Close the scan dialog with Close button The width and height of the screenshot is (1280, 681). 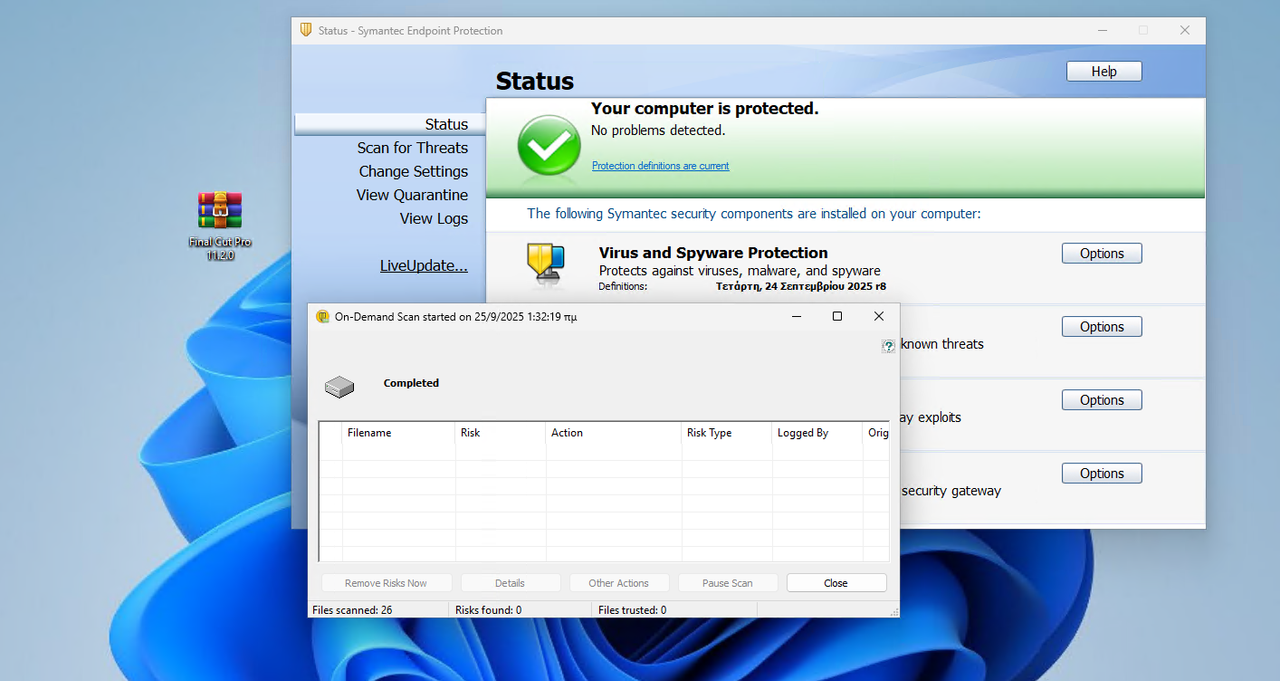[836, 583]
